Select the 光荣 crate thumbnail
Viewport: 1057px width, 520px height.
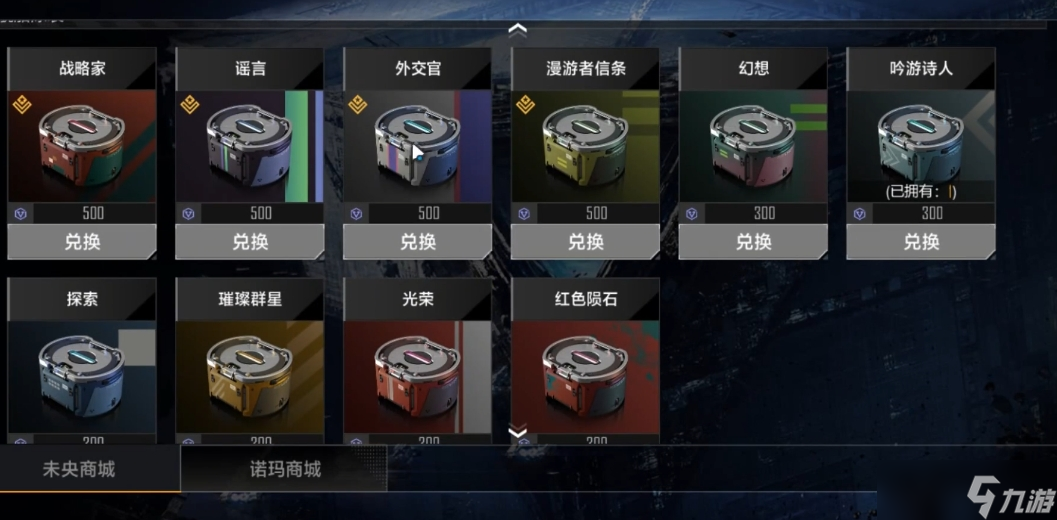click(417, 377)
